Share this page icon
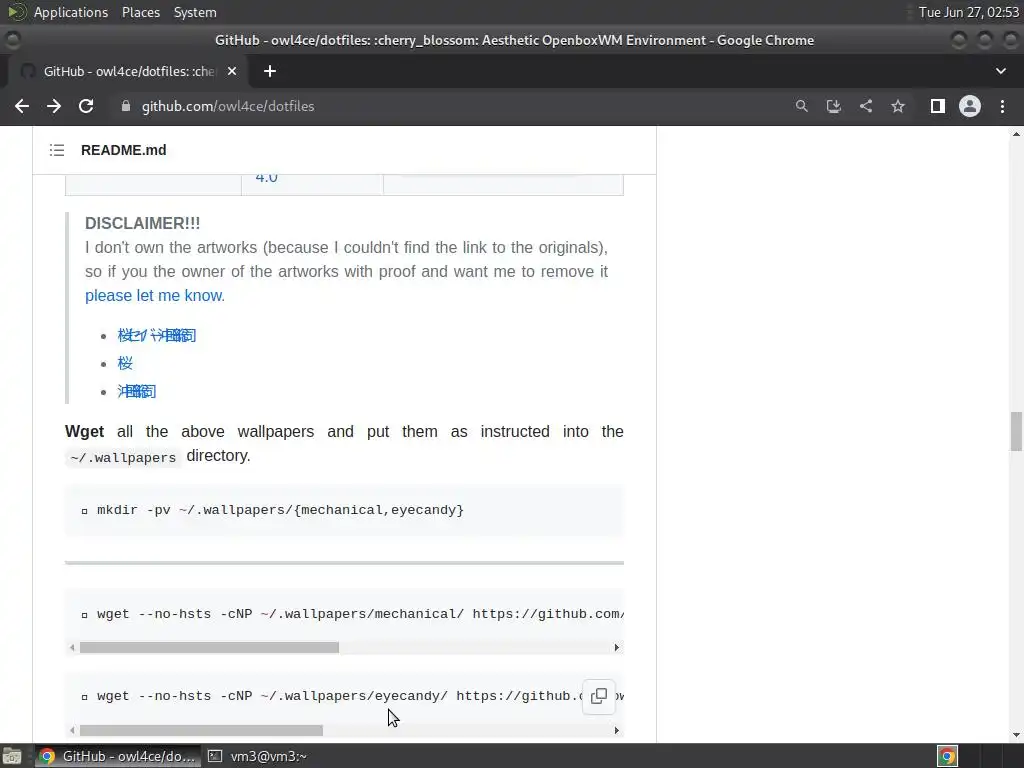The width and height of the screenshot is (1024, 768). [866, 106]
